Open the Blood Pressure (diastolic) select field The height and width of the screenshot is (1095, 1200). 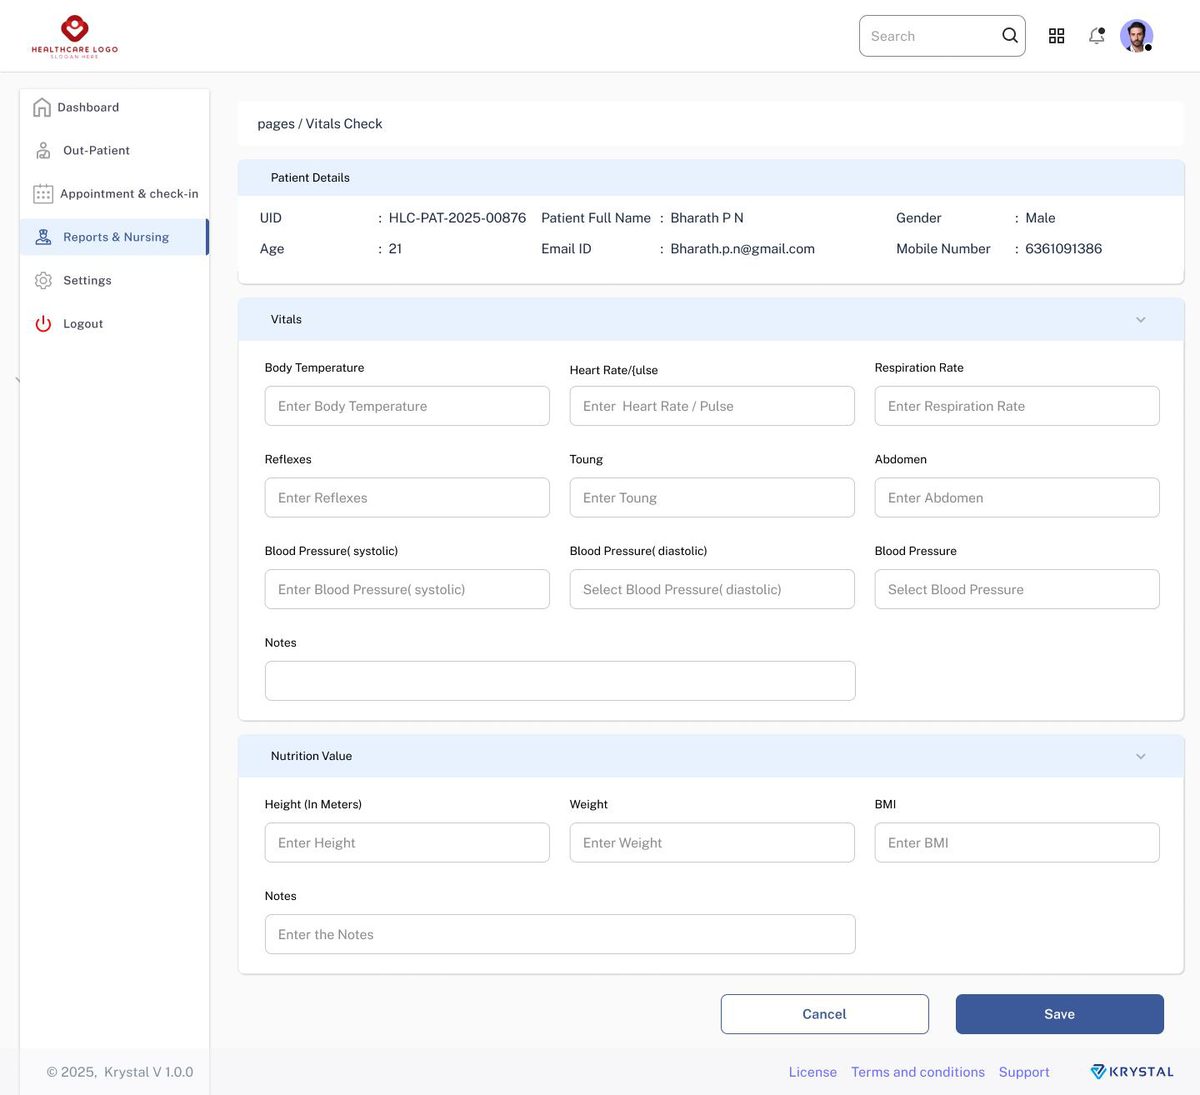coord(712,589)
